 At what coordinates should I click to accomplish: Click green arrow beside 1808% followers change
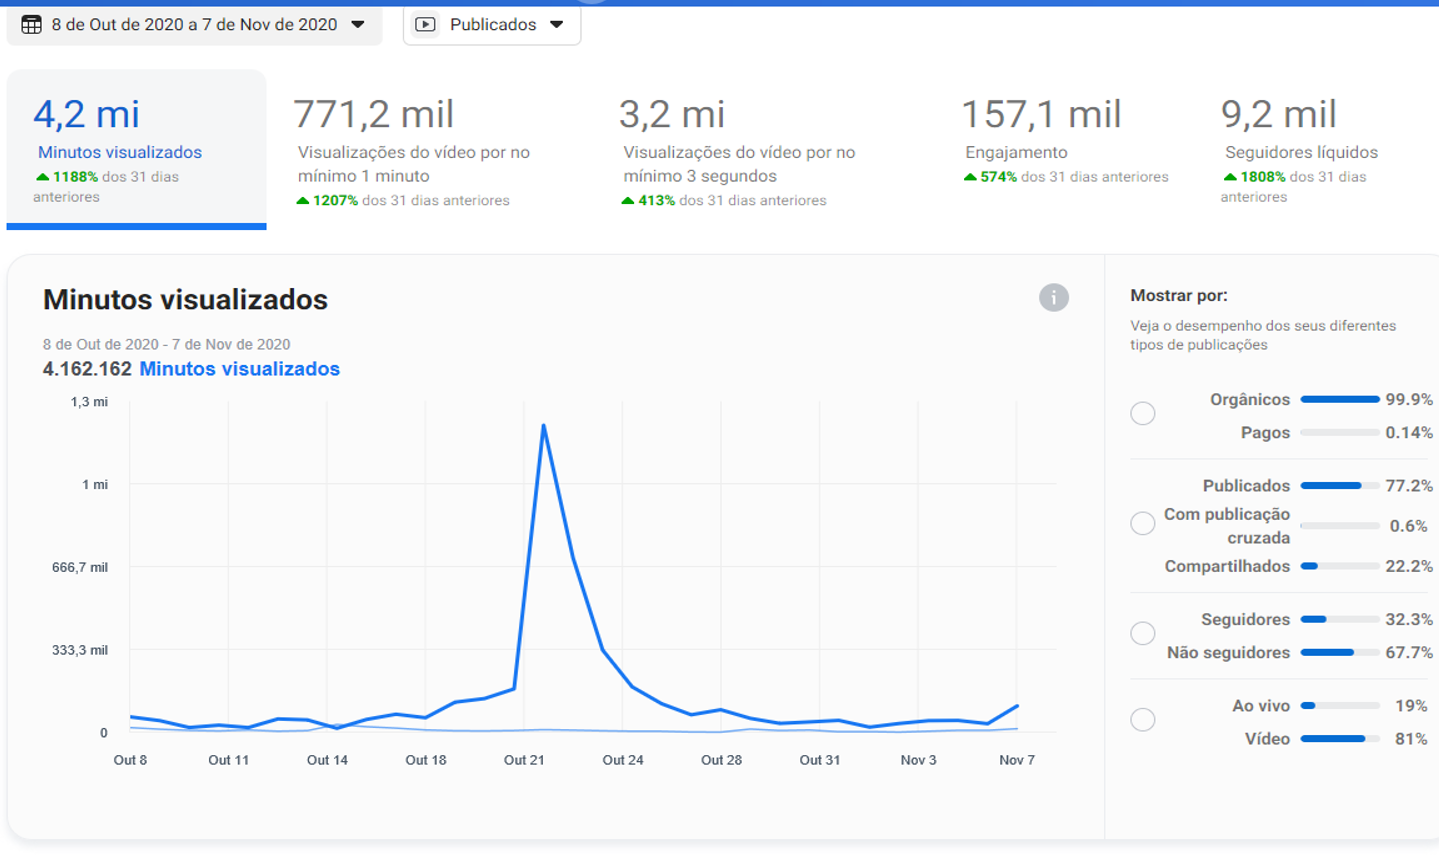pos(1230,177)
